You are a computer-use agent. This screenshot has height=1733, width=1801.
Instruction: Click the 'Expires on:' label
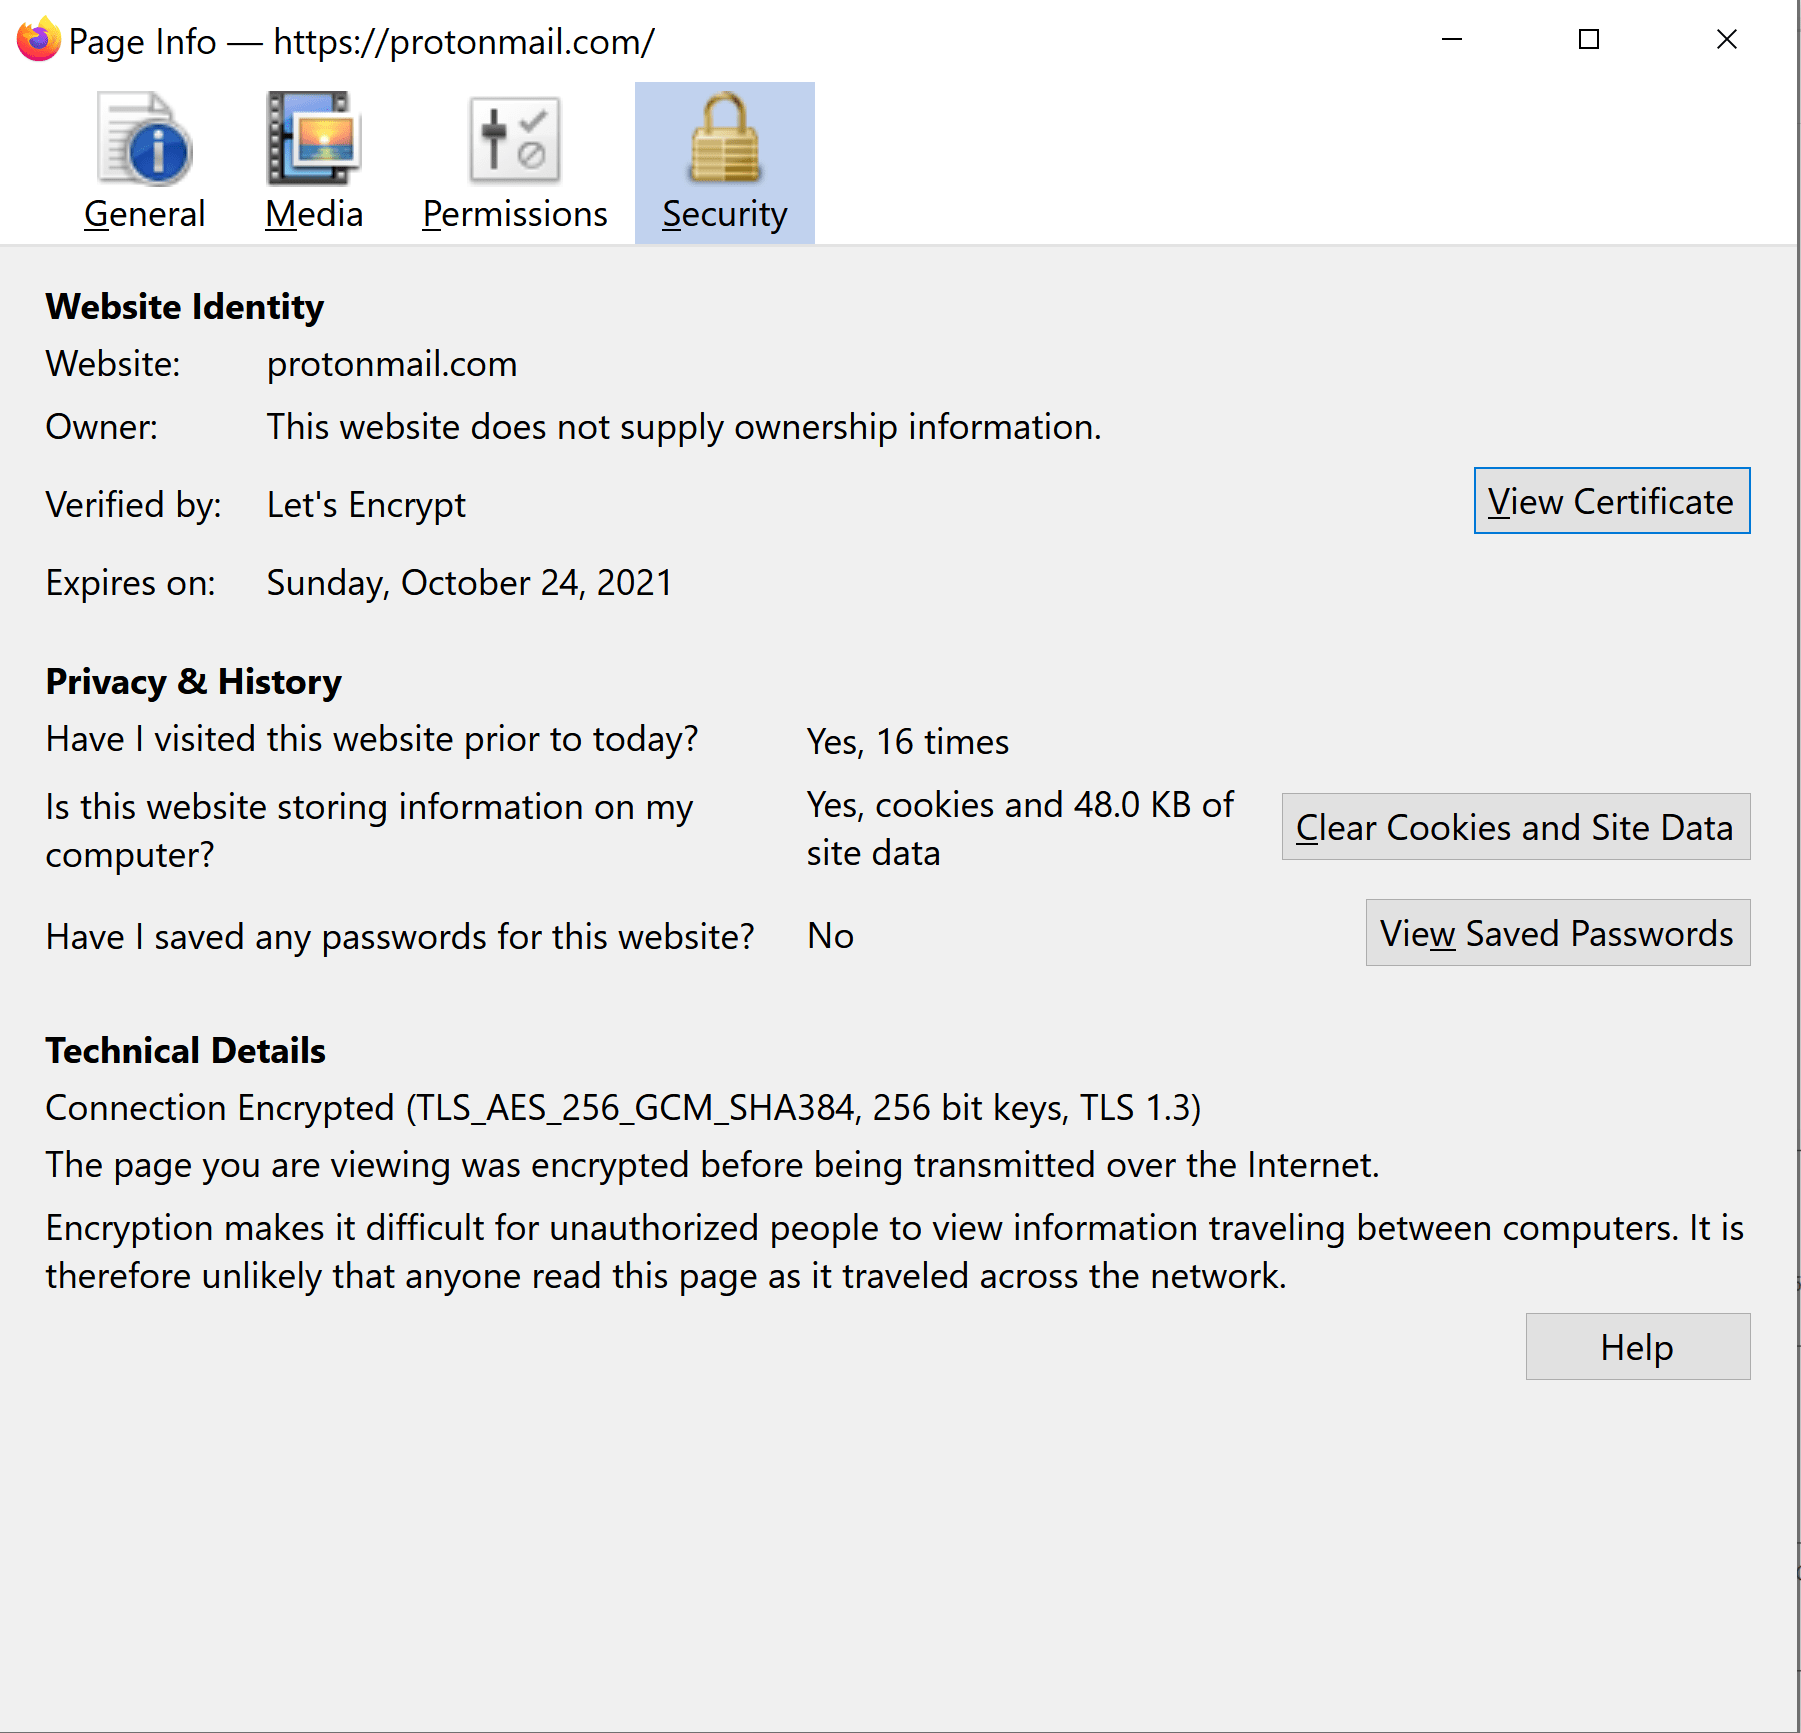[x=131, y=583]
